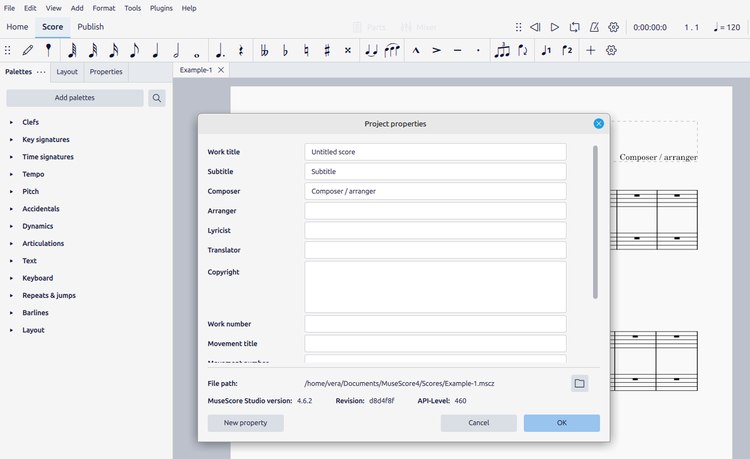Click the plus icon in note toolbar

click(591, 50)
